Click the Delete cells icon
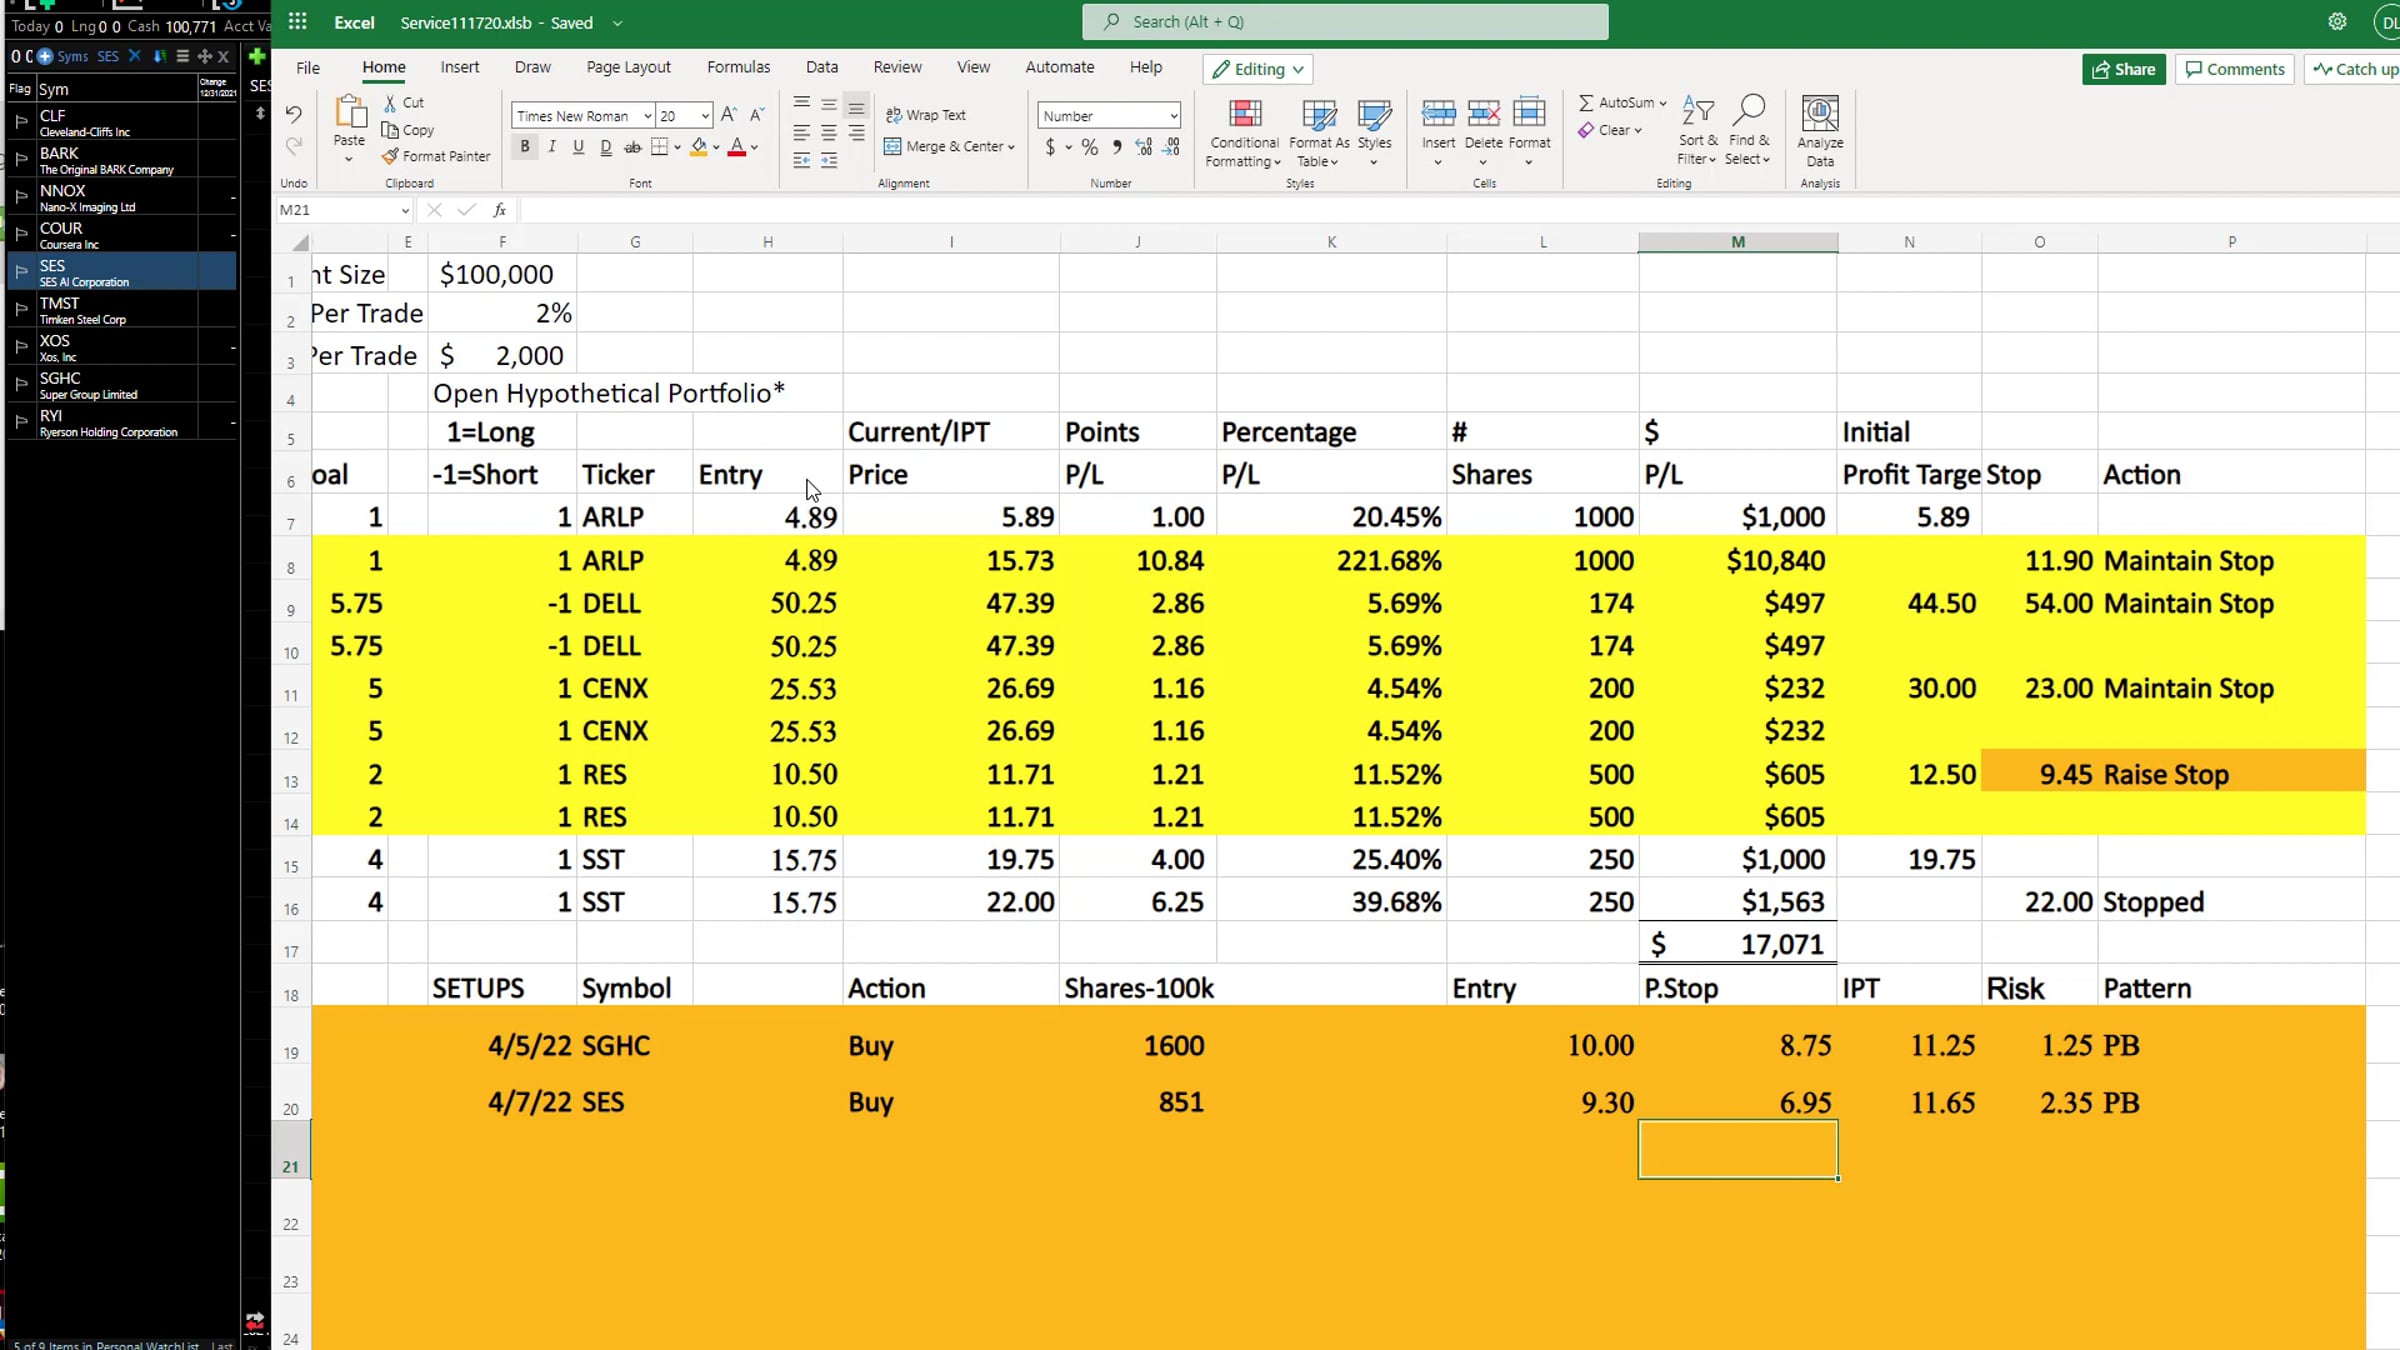The width and height of the screenshot is (2400, 1350). pyautogui.click(x=1483, y=113)
